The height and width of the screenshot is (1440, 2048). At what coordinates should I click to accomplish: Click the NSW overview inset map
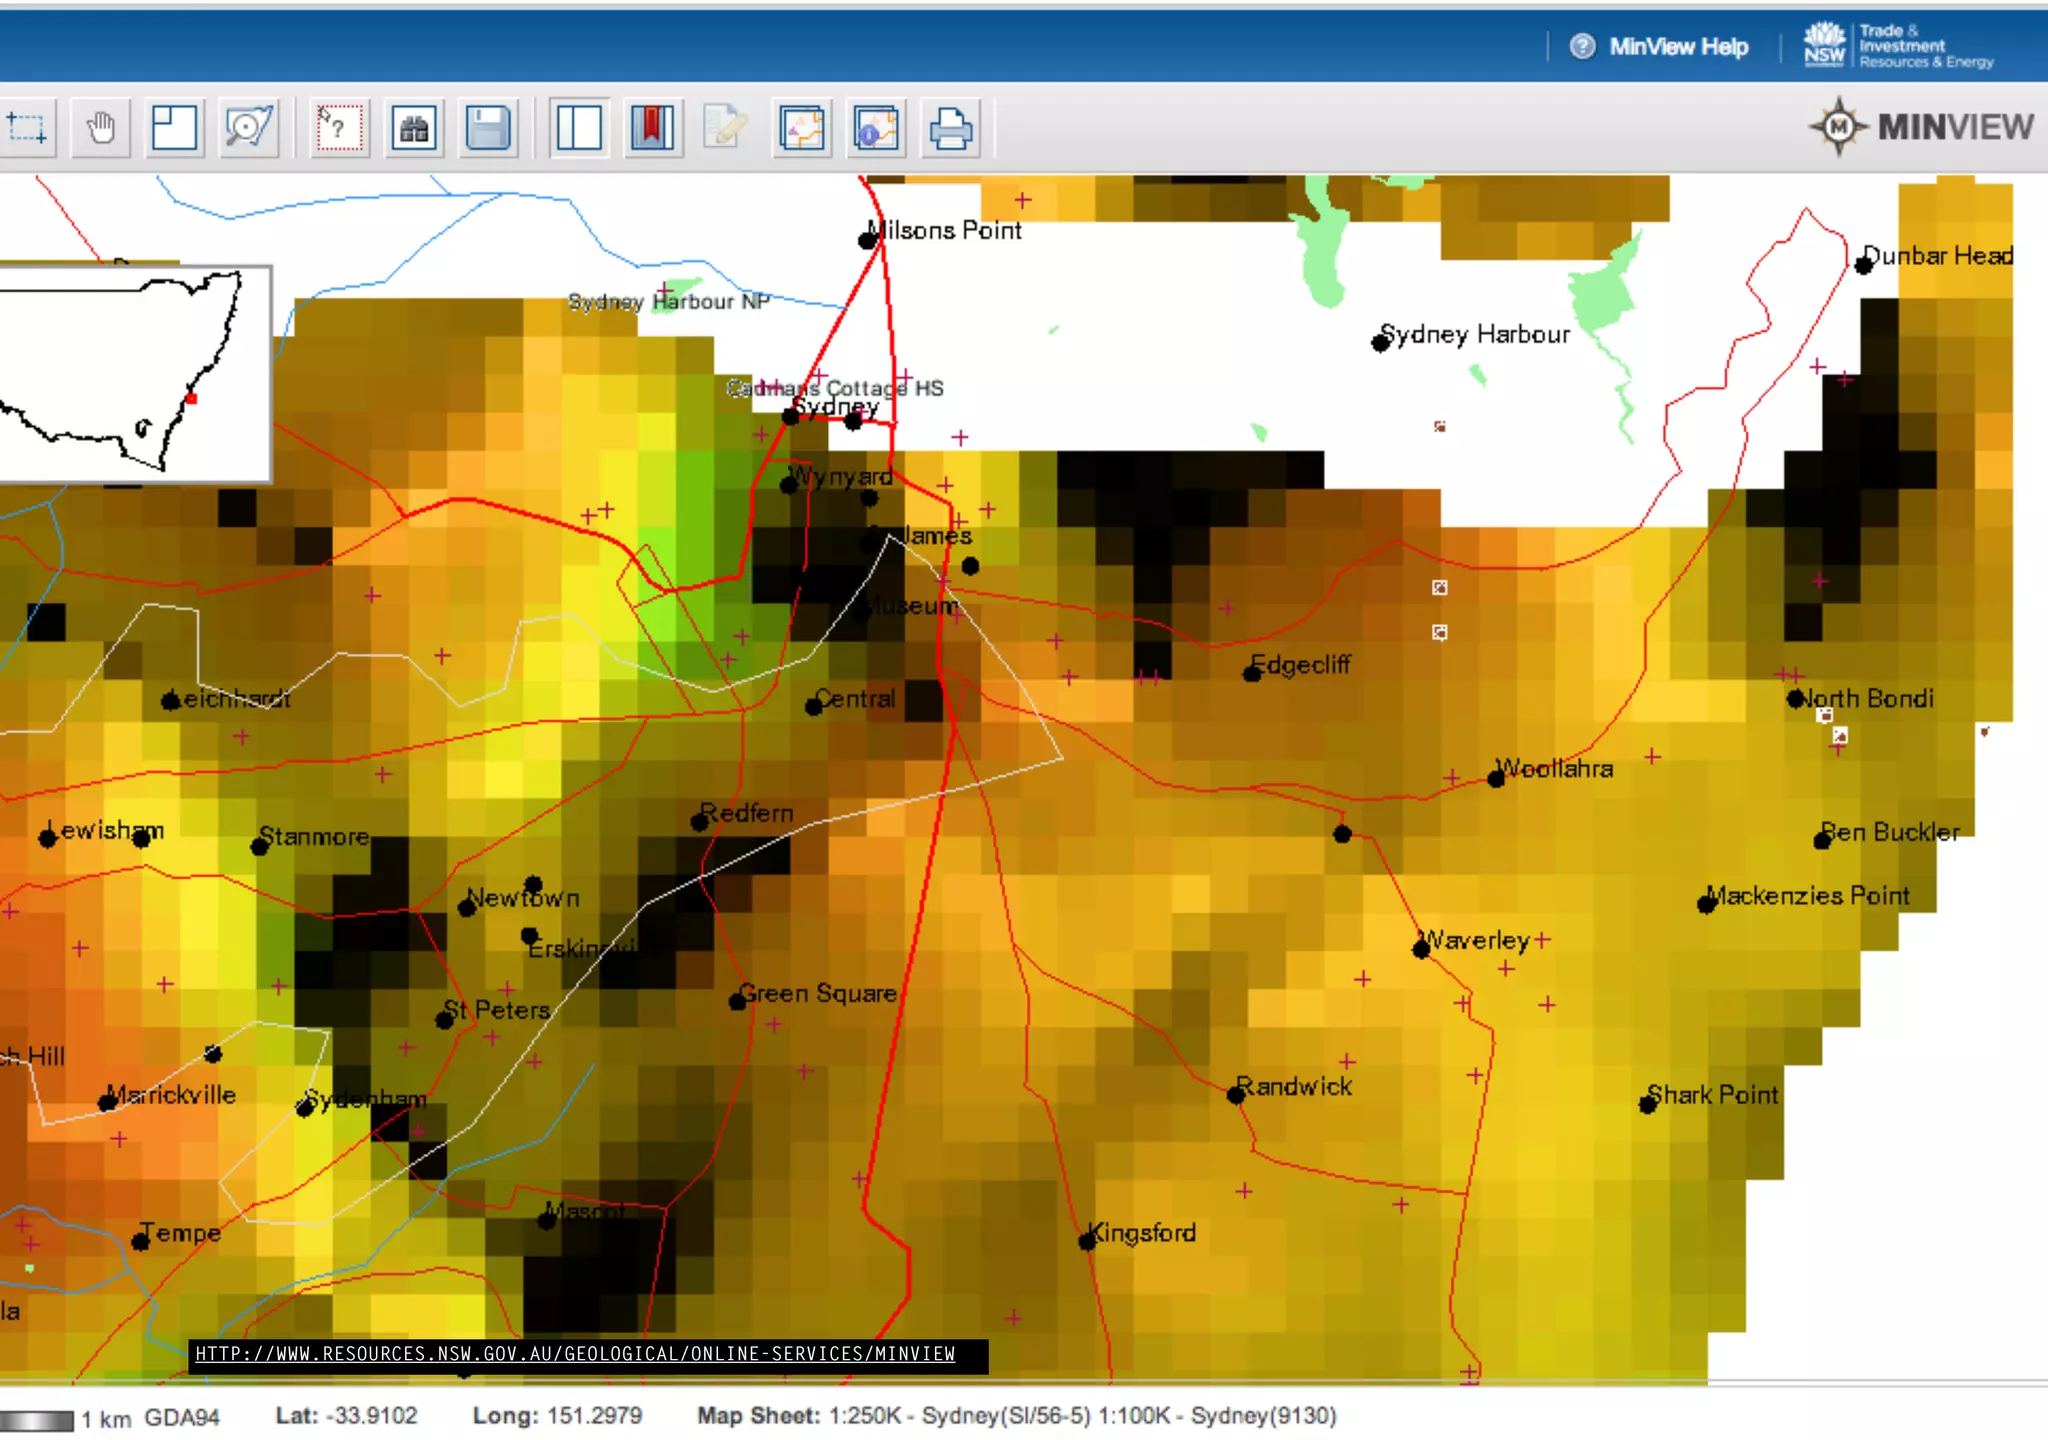(133, 374)
